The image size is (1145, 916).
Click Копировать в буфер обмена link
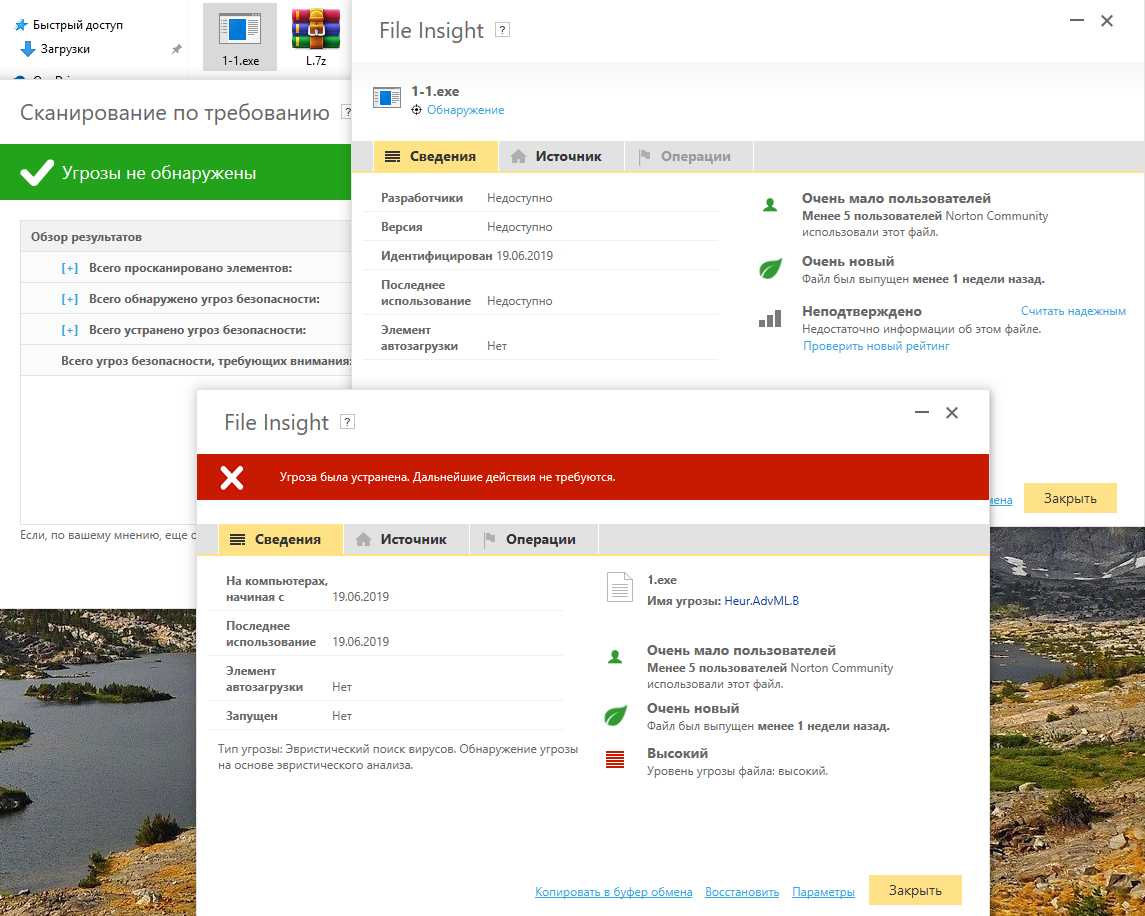(x=613, y=892)
